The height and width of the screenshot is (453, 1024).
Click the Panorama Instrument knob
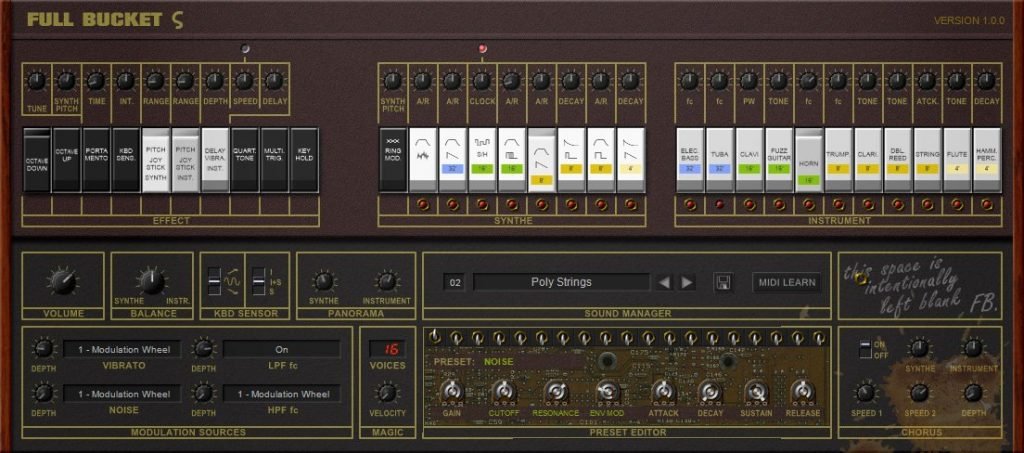[x=387, y=281]
